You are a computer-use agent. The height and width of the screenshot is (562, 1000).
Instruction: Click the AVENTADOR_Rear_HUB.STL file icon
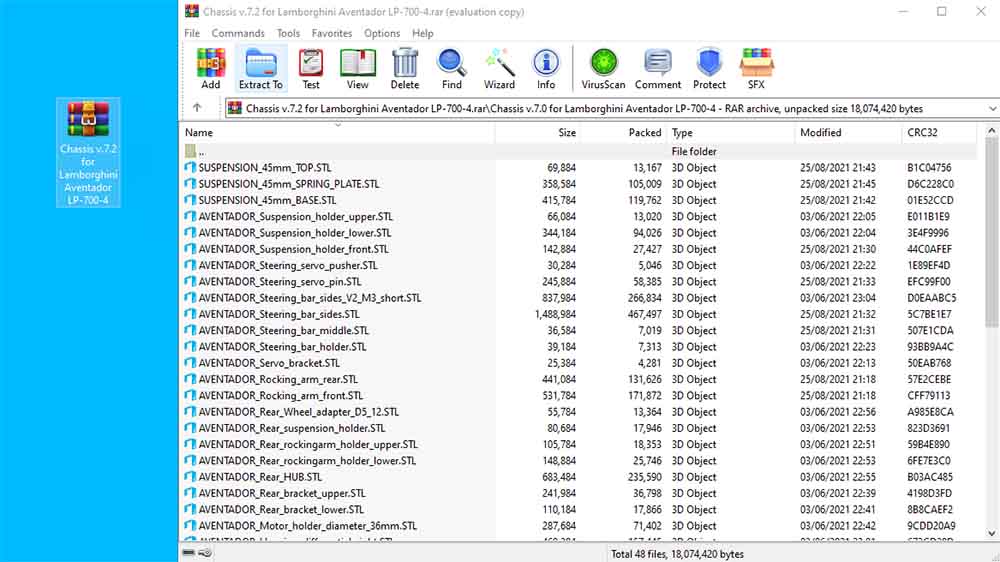click(x=190, y=477)
